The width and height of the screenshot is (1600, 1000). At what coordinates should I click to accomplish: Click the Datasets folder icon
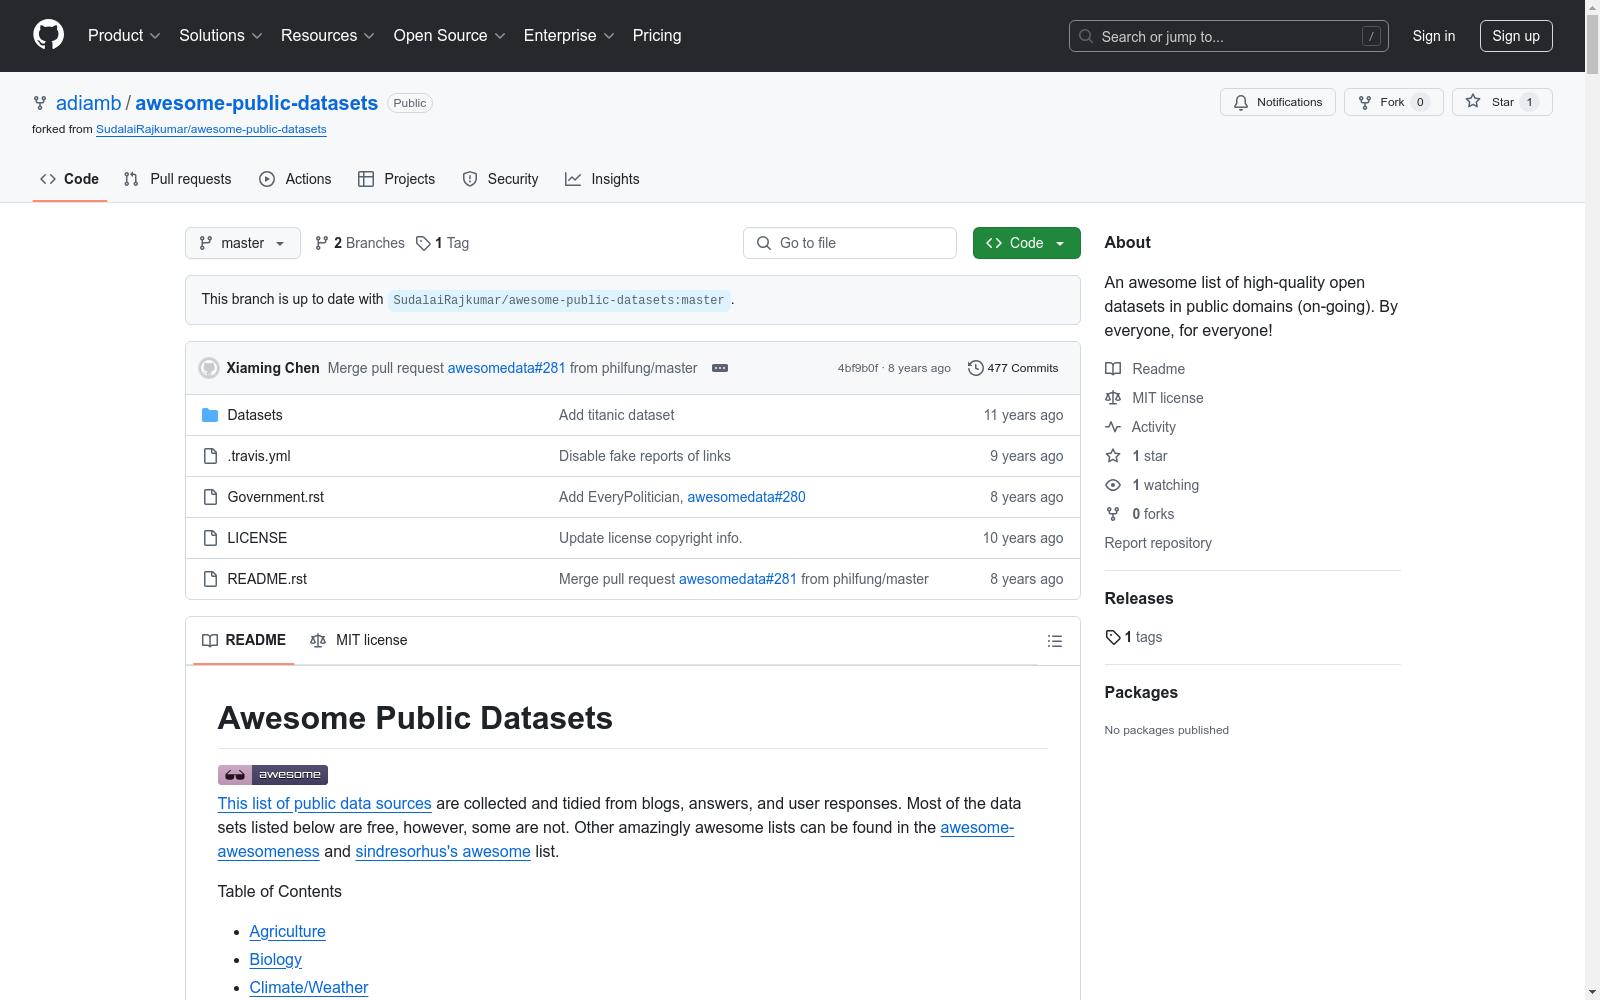(x=210, y=415)
